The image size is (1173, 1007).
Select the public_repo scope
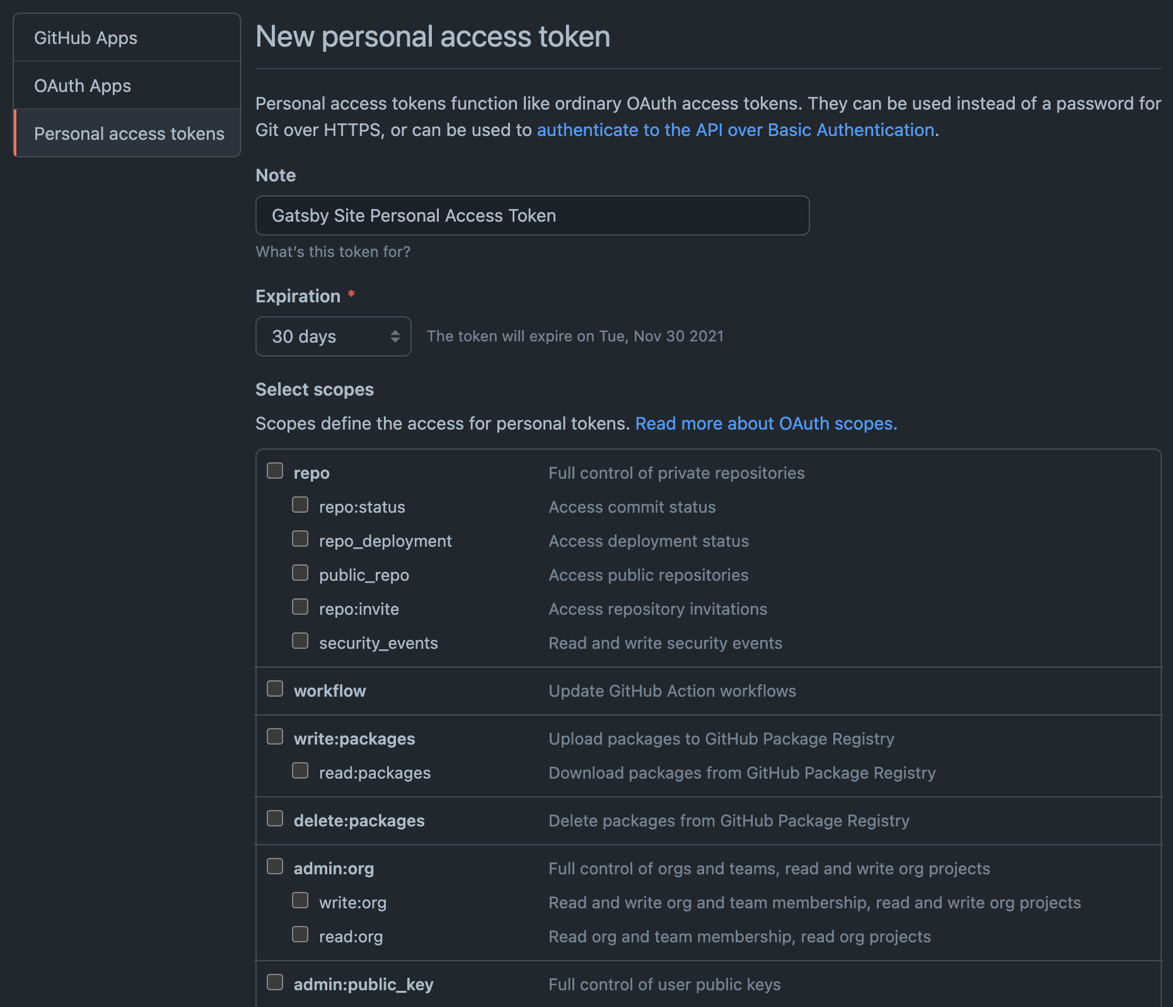(300, 572)
